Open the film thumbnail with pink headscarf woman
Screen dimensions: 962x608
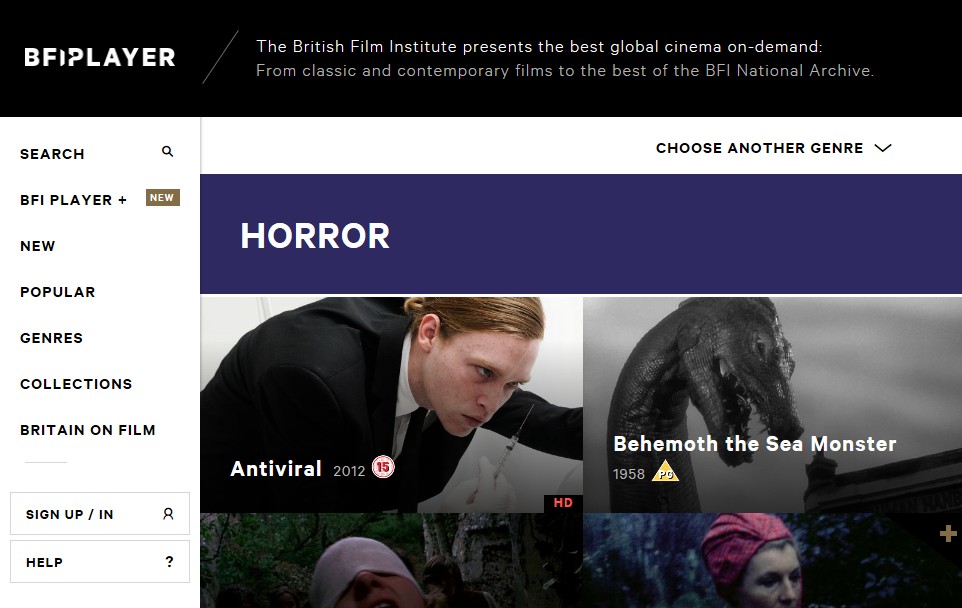pyautogui.click(x=772, y=561)
